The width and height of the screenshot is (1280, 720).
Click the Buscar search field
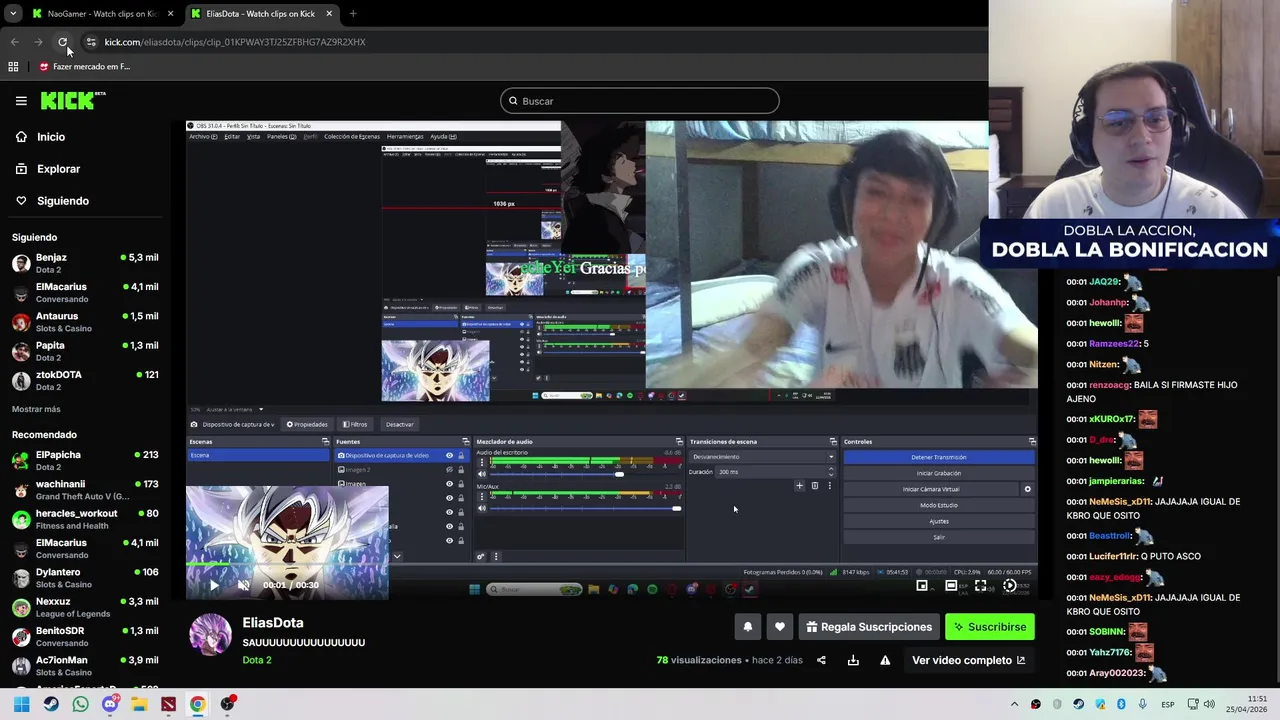pyautogui.click(x=640, y=101)
